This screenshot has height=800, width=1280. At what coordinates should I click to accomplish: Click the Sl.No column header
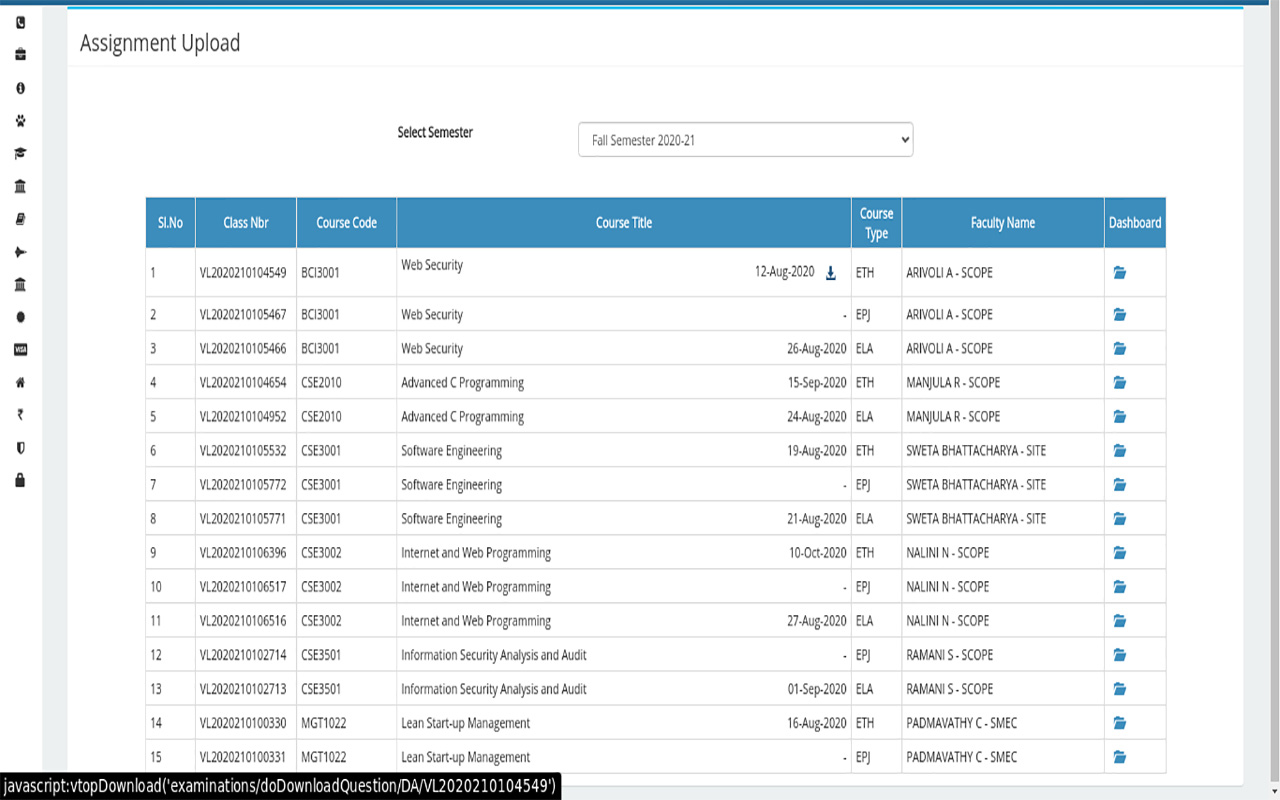(x=170, y=223)
